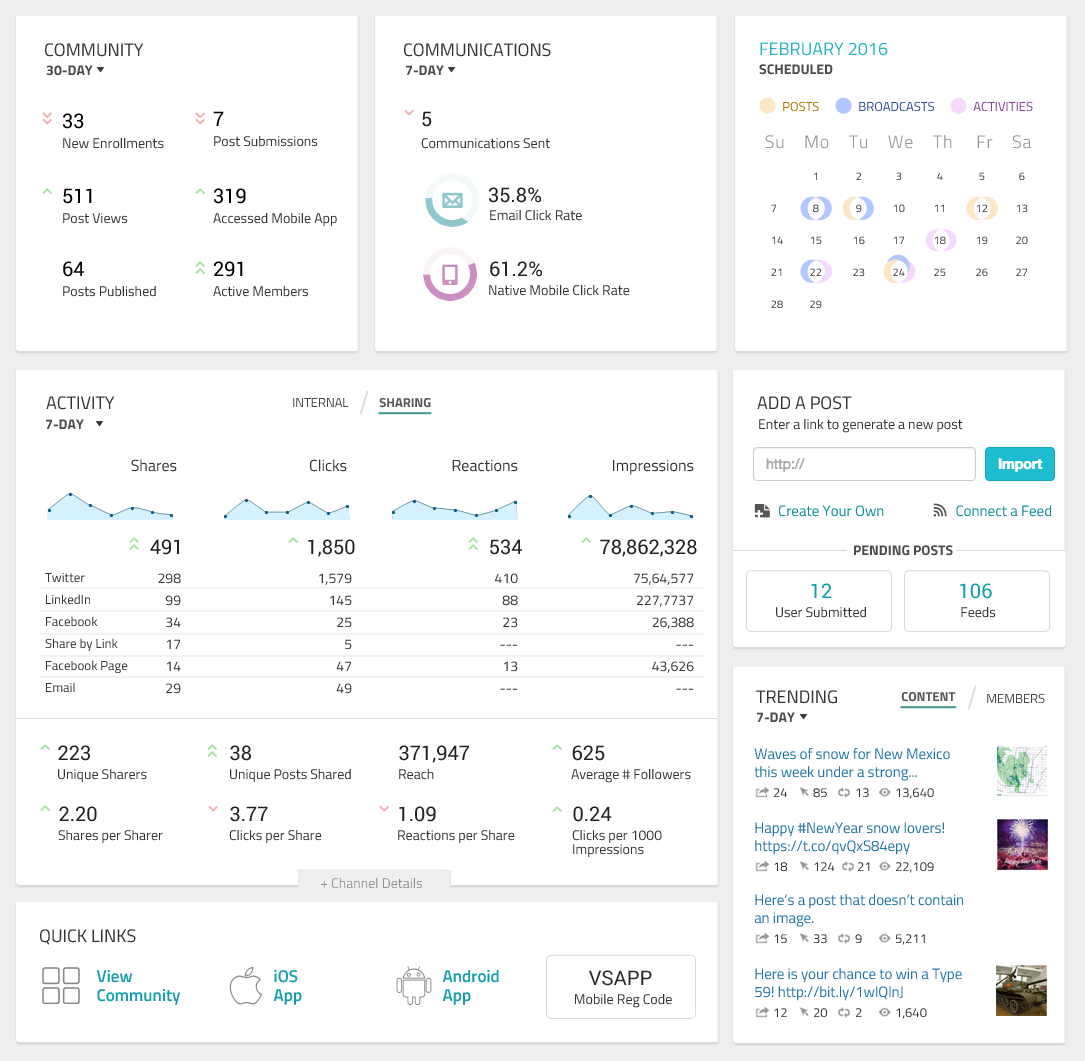Screen dimensions: 1085x1061
Task: Click the tank thumbnail for Type 59 post
Action: 1021,990
